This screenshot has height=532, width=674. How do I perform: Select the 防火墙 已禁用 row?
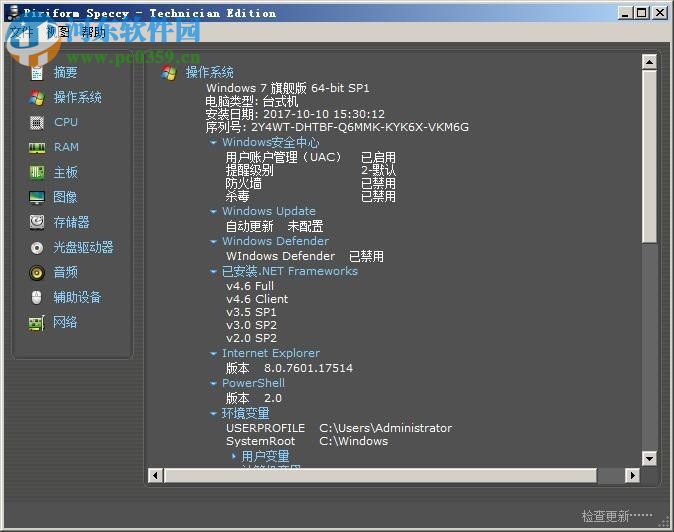[x=310, y=183]
